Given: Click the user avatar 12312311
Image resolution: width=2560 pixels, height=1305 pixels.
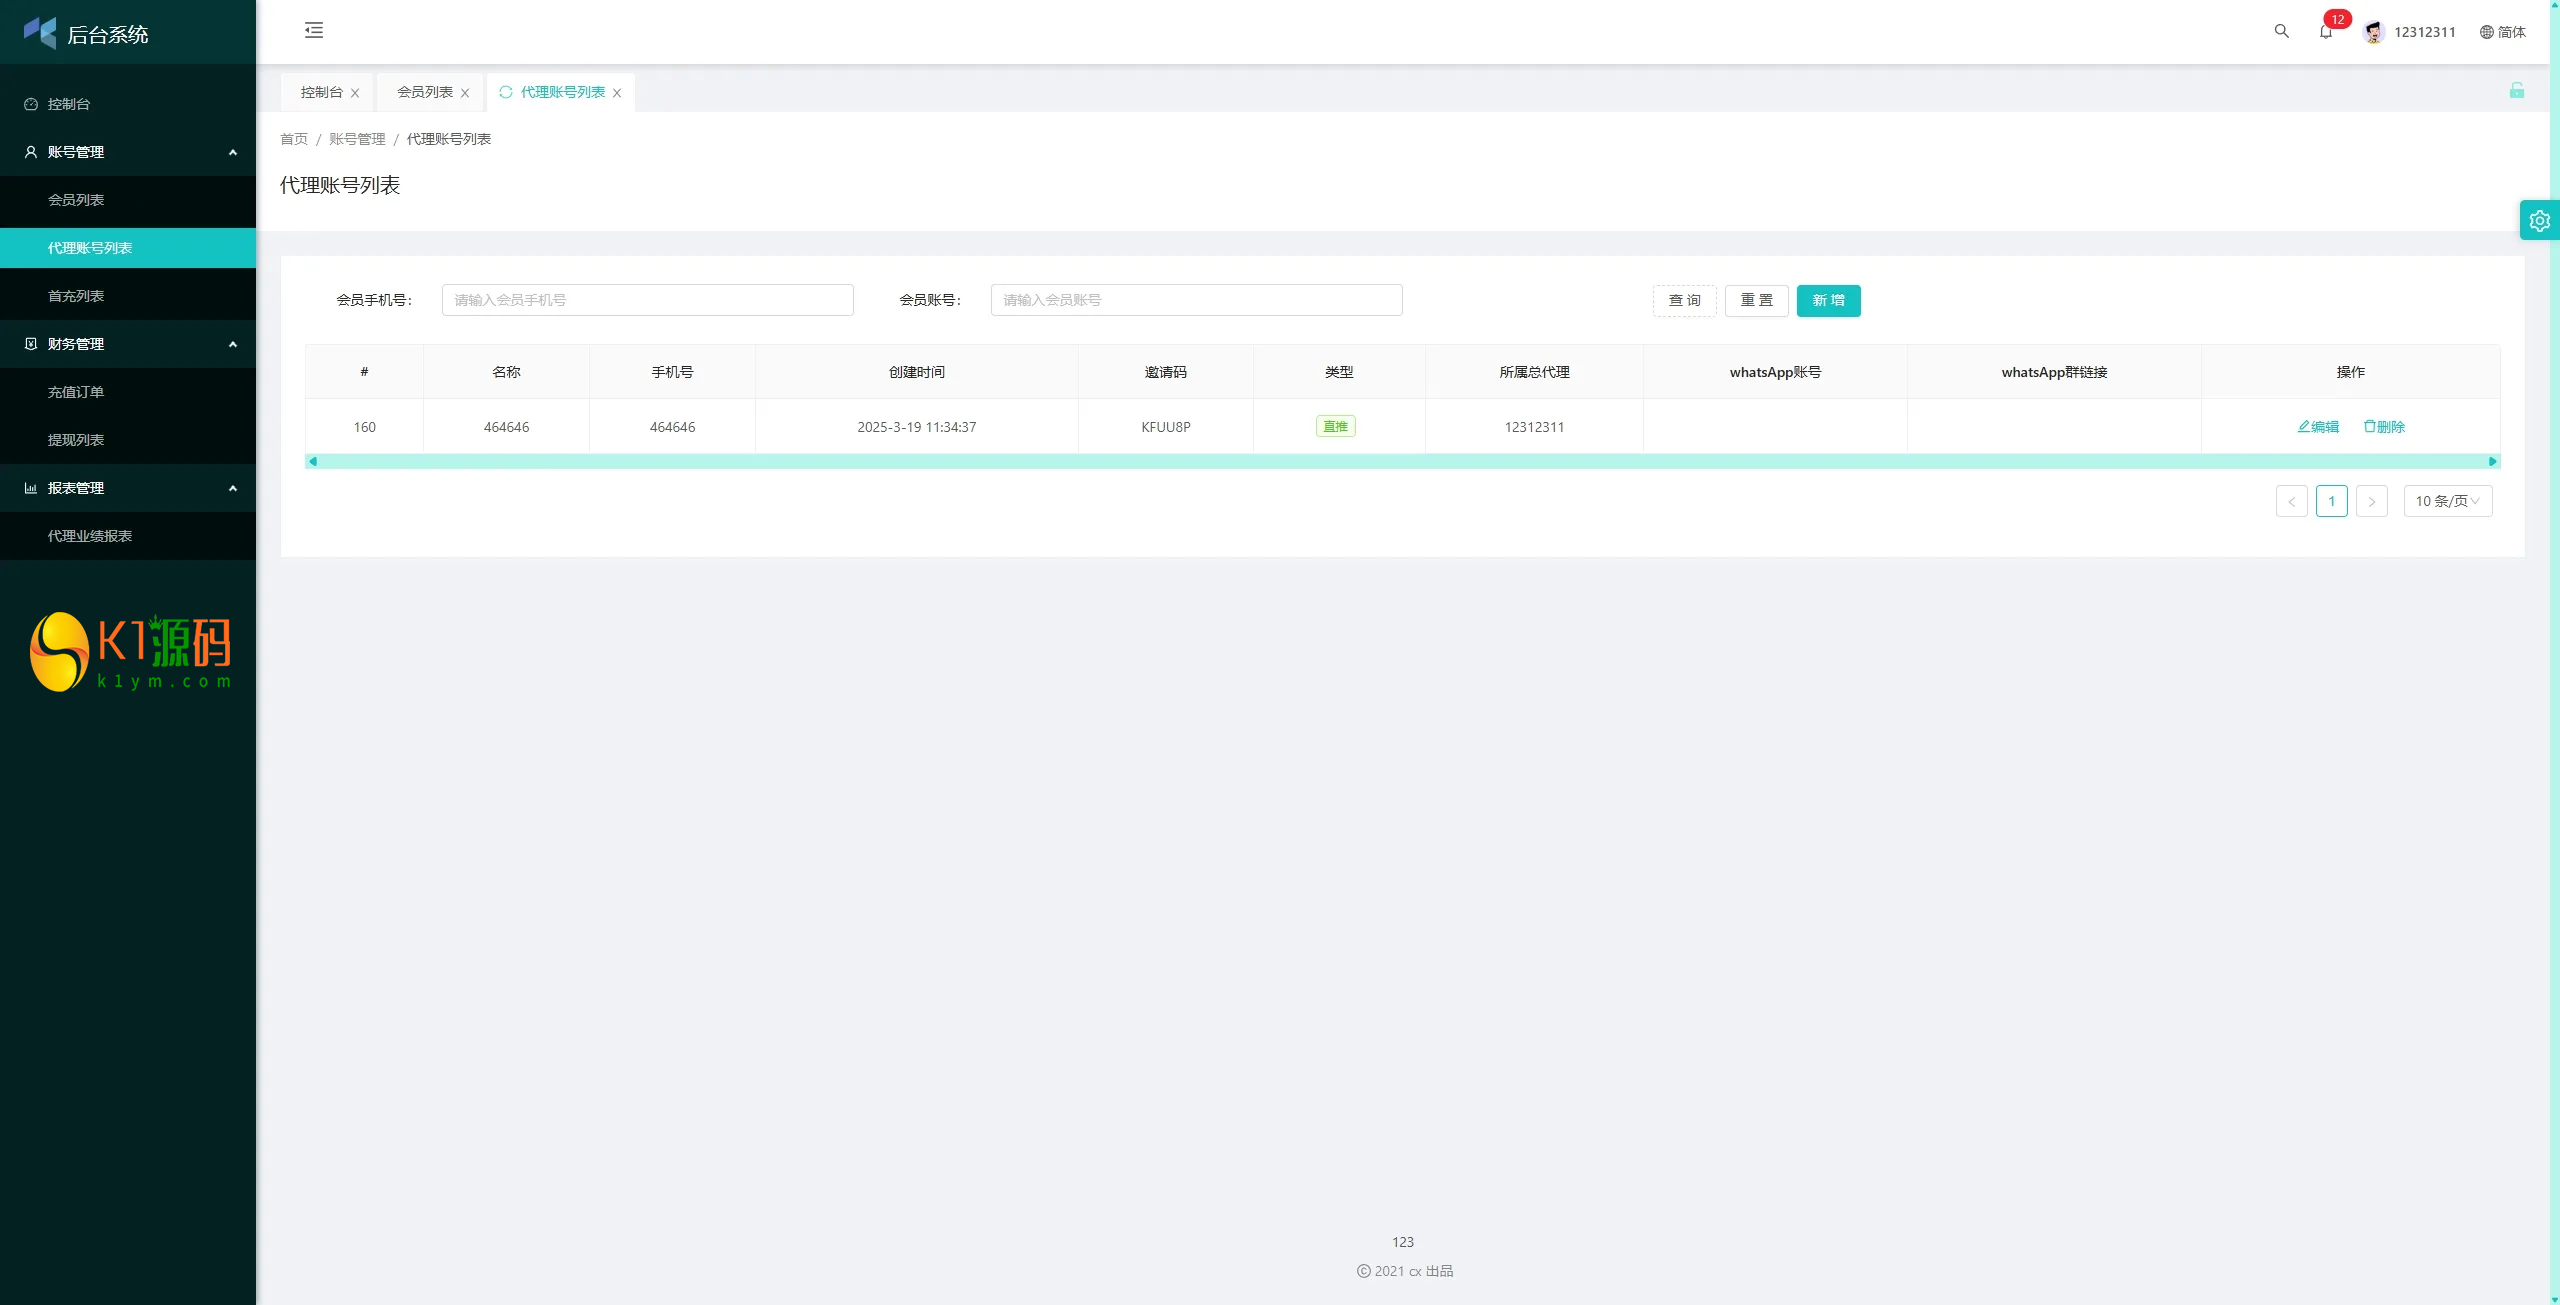Looking at the screenshot, I should [x=2373, y=32].
